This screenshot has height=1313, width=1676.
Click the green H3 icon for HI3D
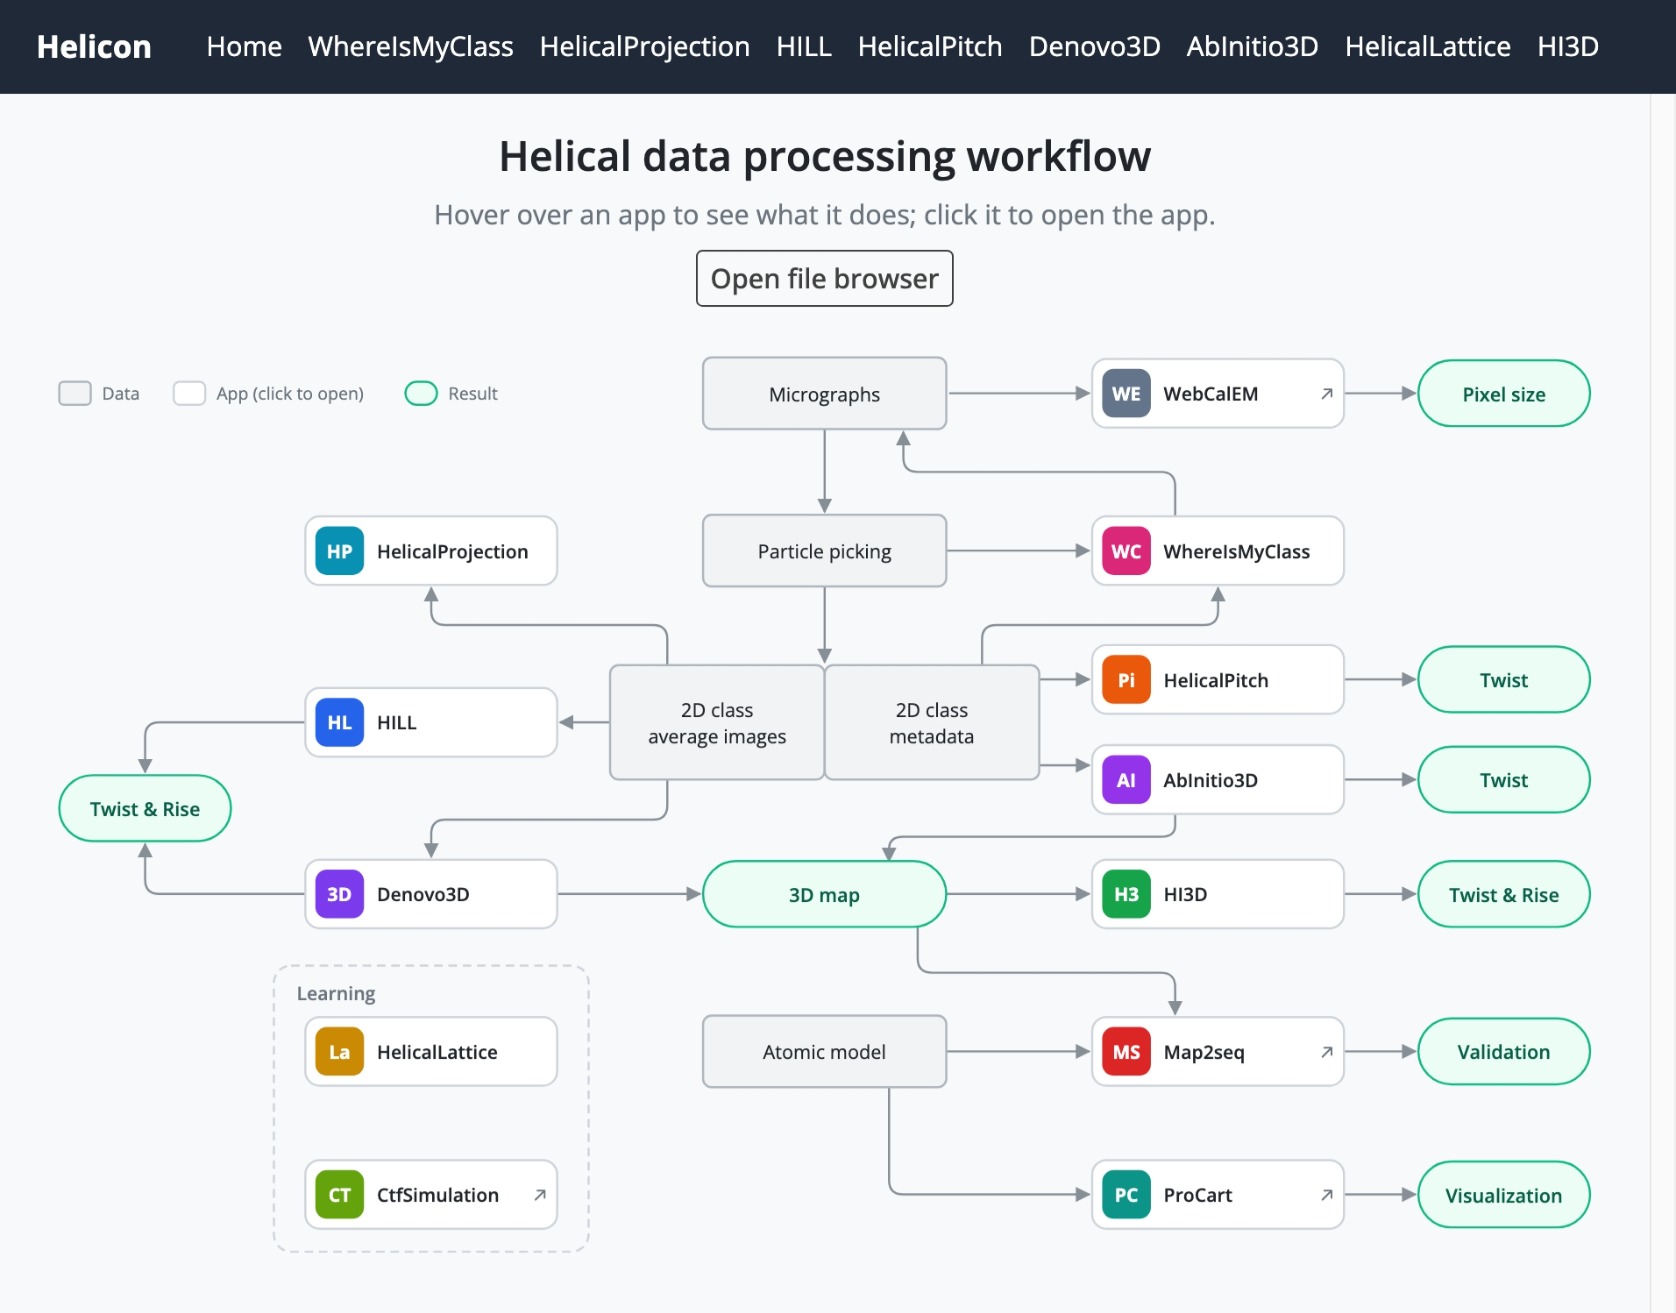coord(1126,894)
